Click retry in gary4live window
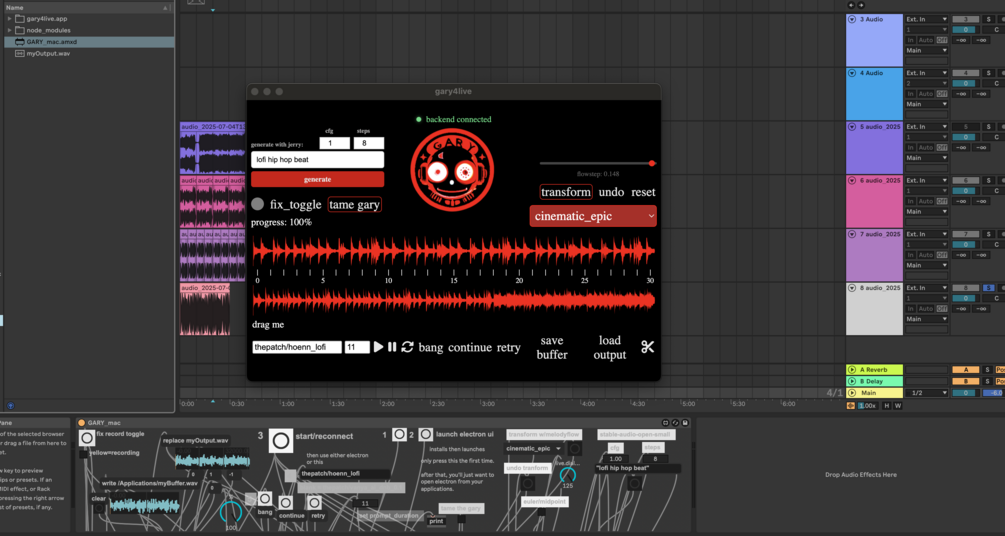Viewport: 1005px width, 536px height. coord(508,347)
